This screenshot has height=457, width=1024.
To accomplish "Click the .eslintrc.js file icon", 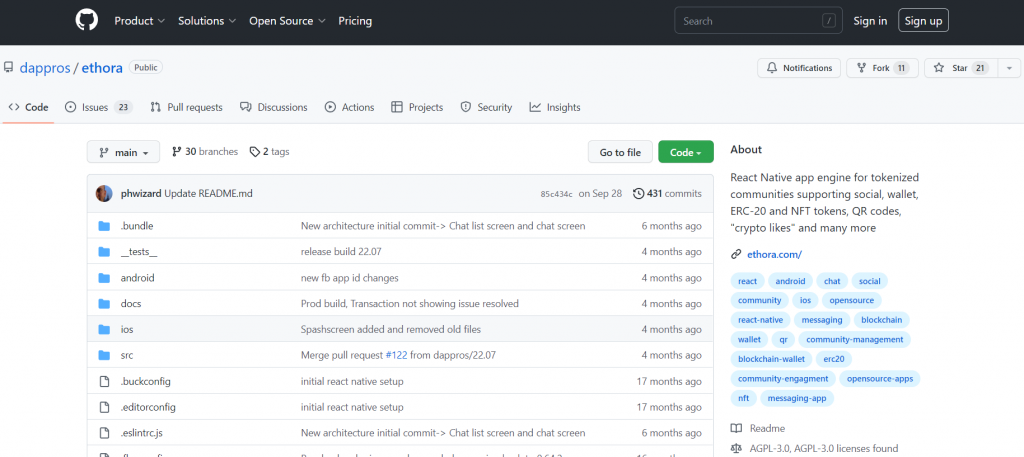I will pyautogui.click(x=104, y=433).
